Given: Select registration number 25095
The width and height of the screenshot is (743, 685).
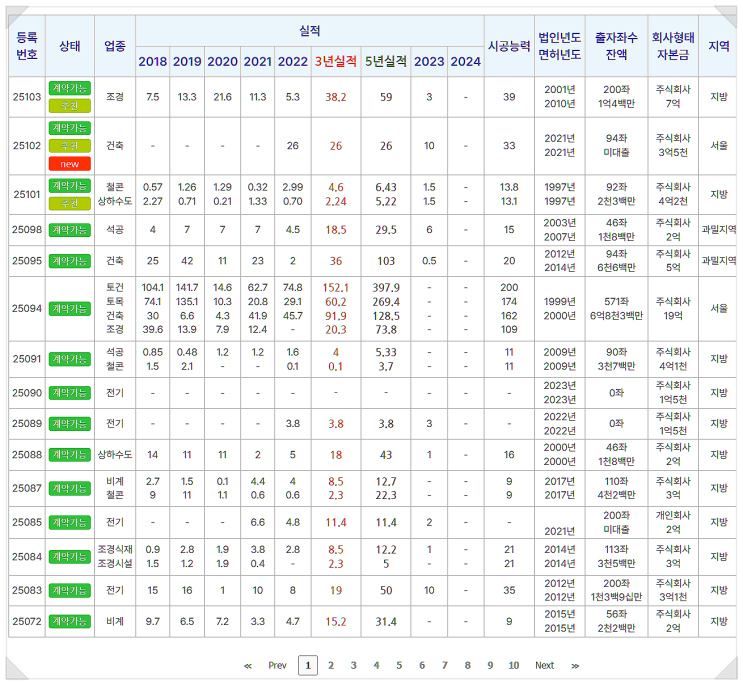Looking at the screenshot, I should pyautogui.click(x=27, y=261).
